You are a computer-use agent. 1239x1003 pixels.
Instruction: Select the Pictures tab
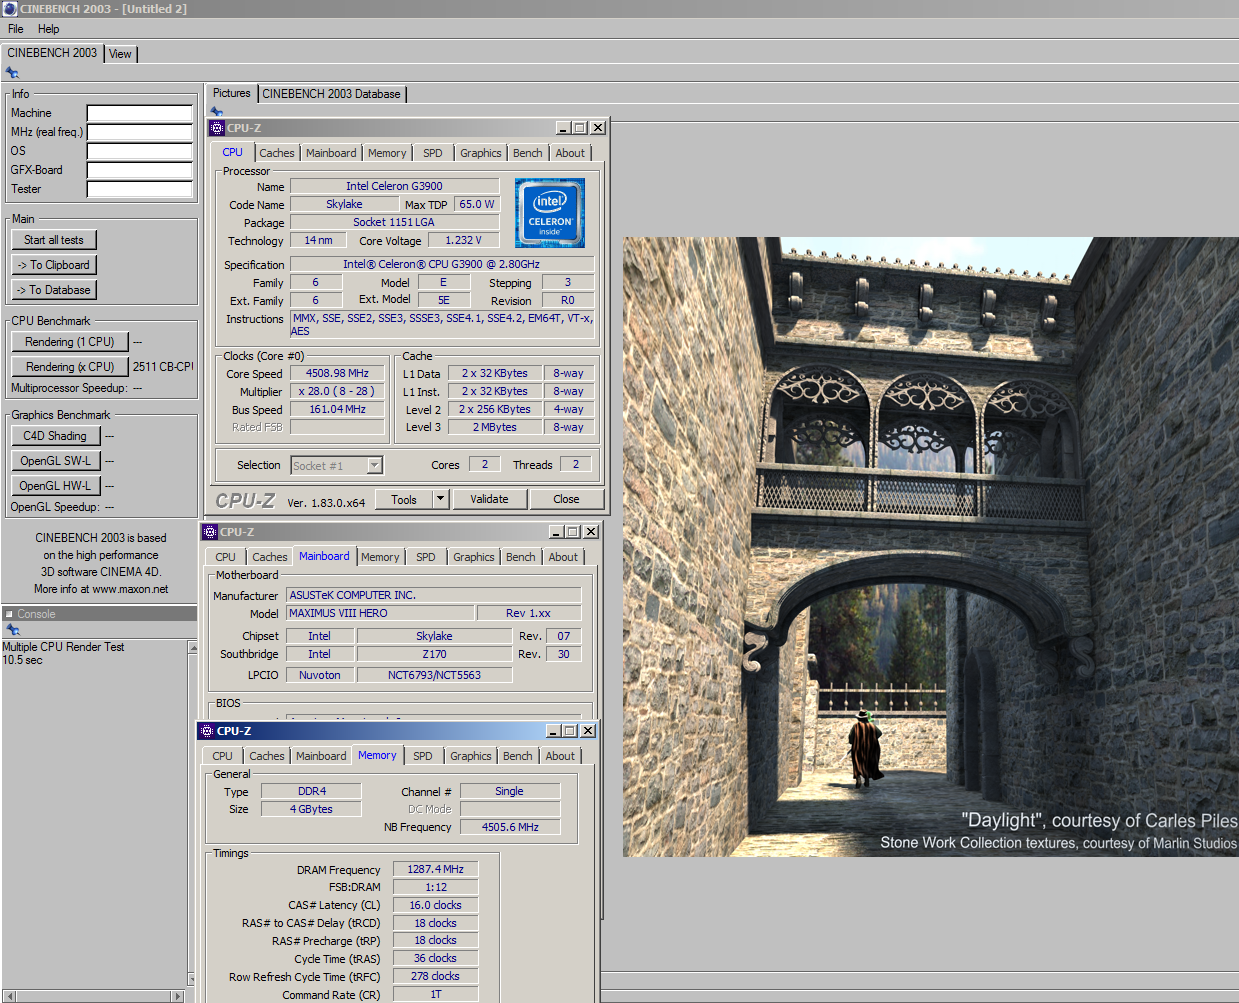click(231, 93)
